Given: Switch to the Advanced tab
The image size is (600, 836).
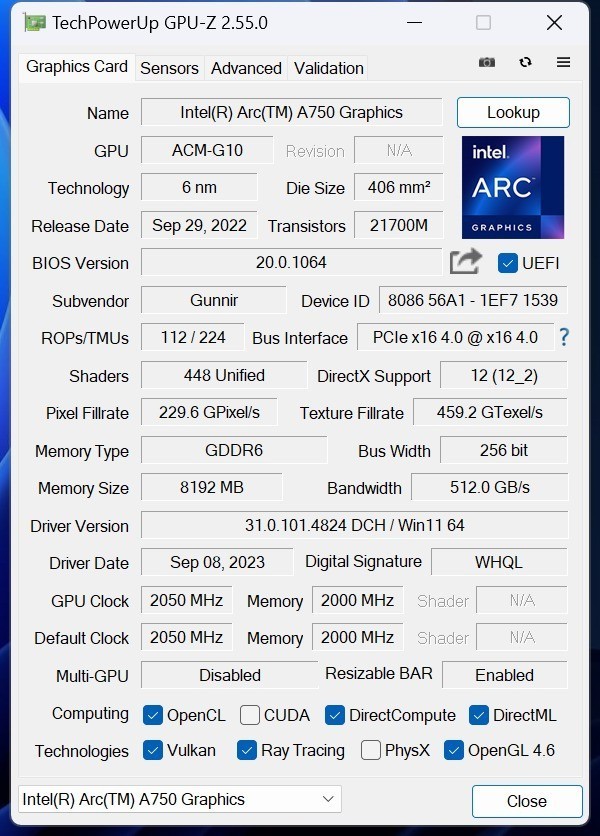Looking at the screenshot, I should [x=246, y=68].
